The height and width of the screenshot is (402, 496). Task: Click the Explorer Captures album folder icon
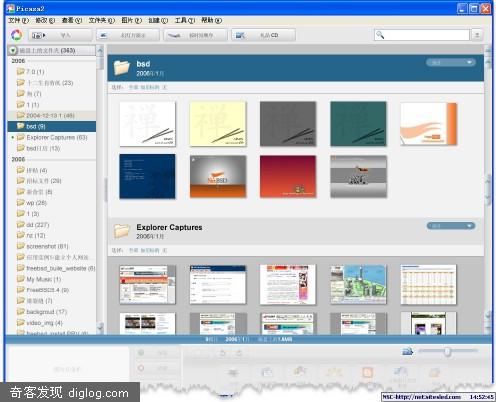[121, 231]
